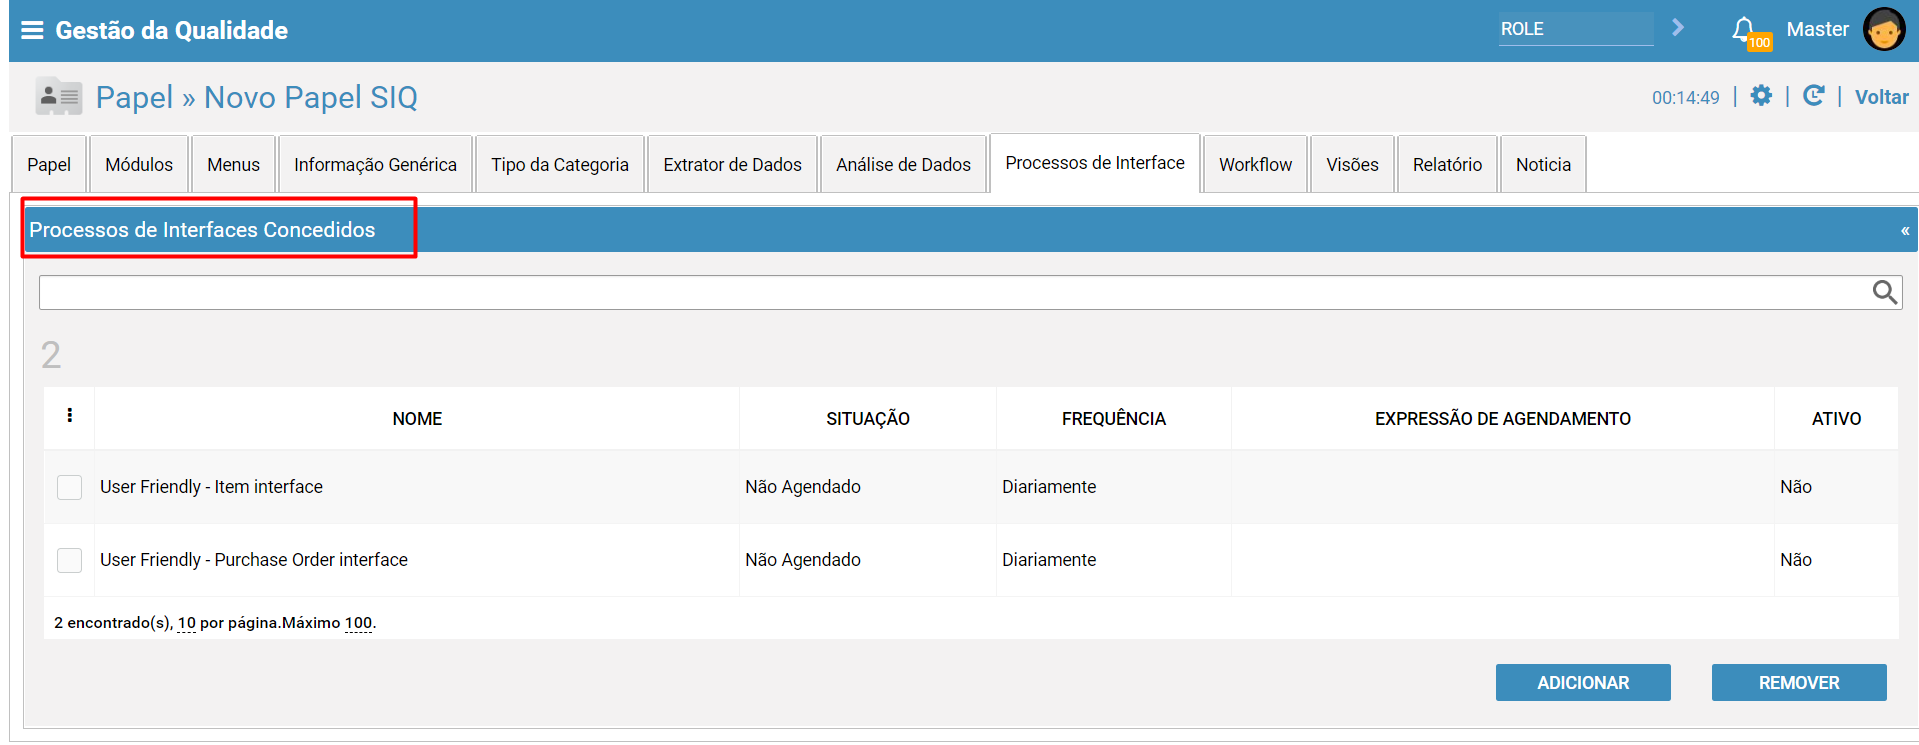
Task: Click the Voltar link
Action: [x=1881, y=97]
